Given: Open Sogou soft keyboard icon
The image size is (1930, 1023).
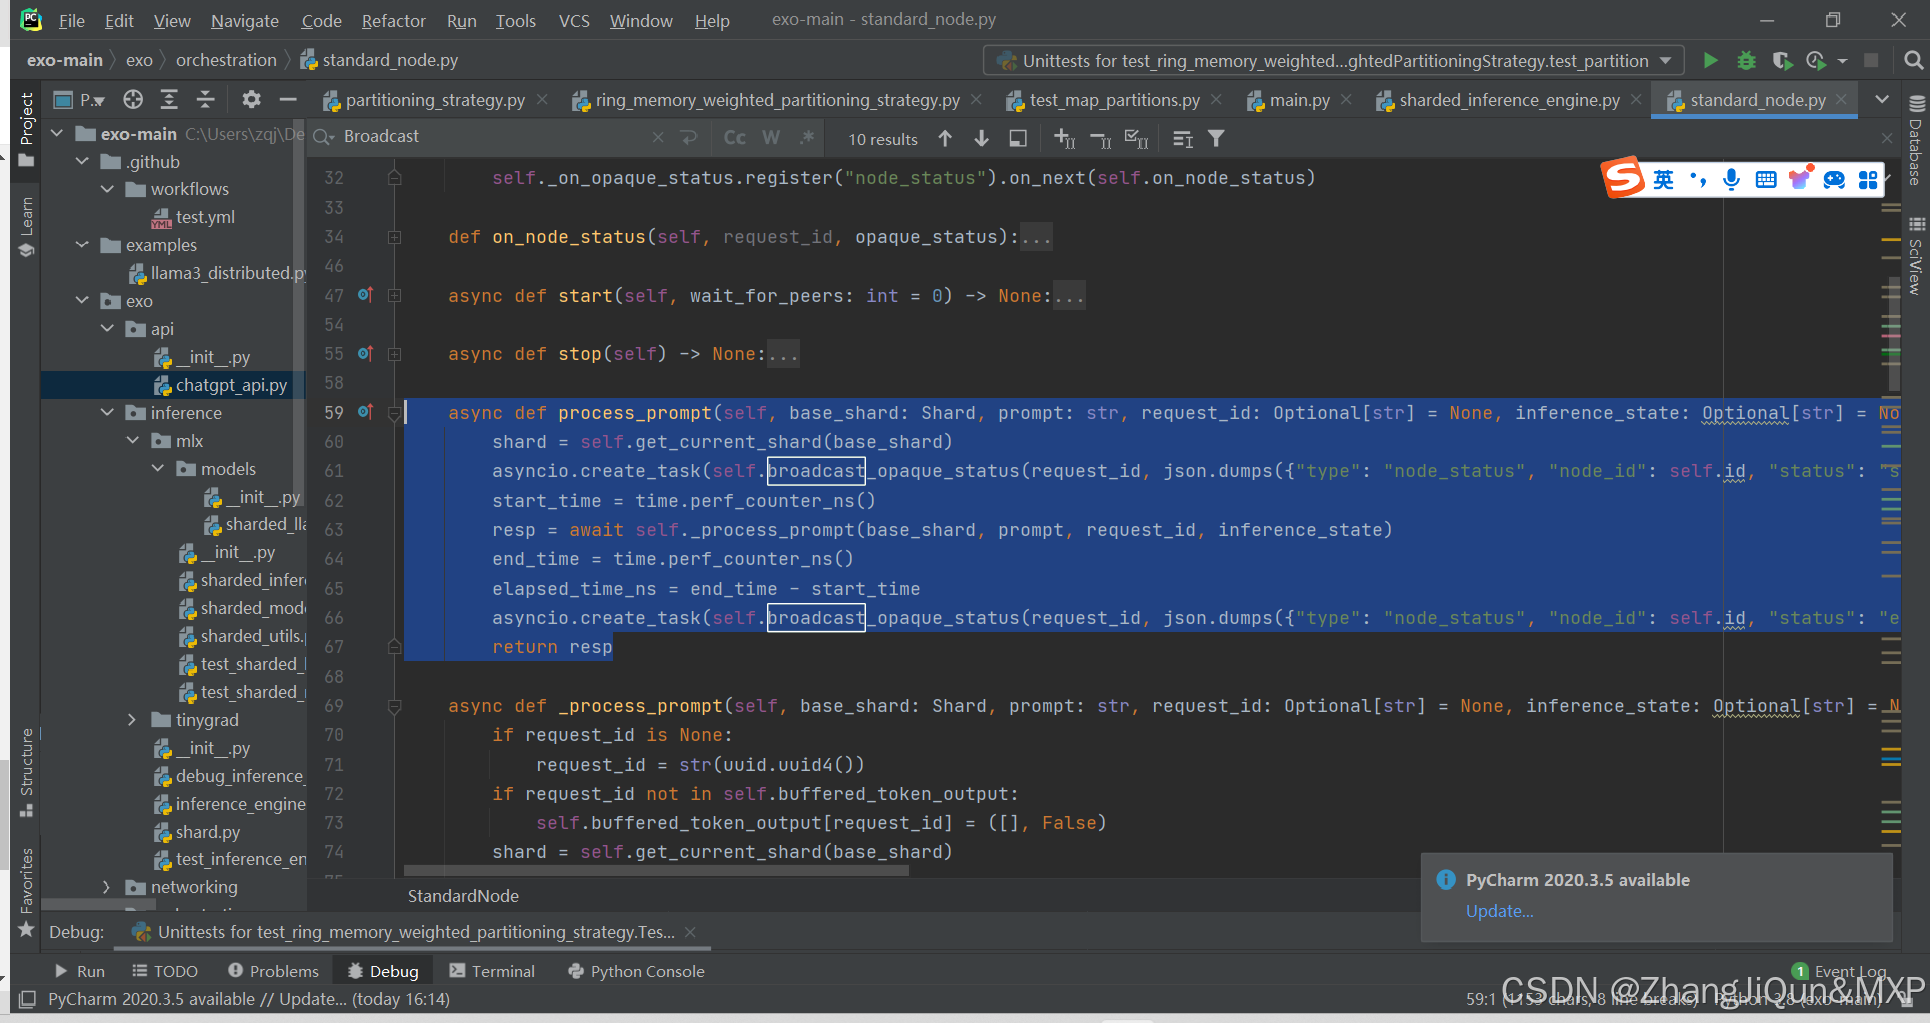Looking at the screenshot, I should tap(1766, 179).
